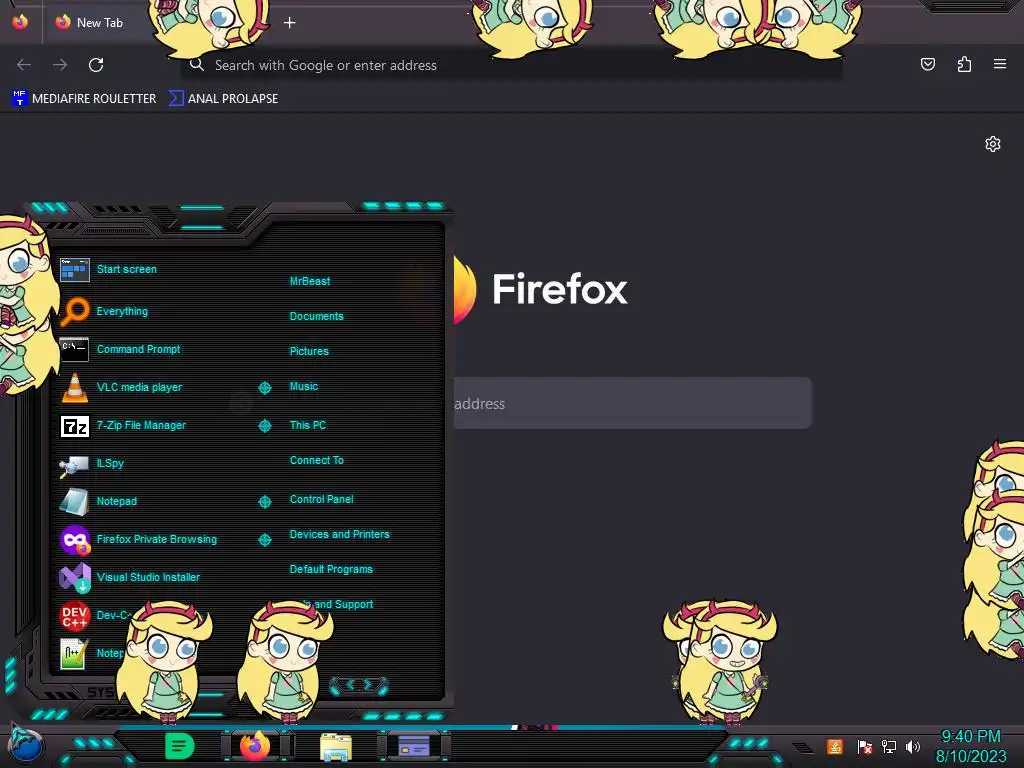
Task: Open This PC in start menu
Action: point(308,425)
